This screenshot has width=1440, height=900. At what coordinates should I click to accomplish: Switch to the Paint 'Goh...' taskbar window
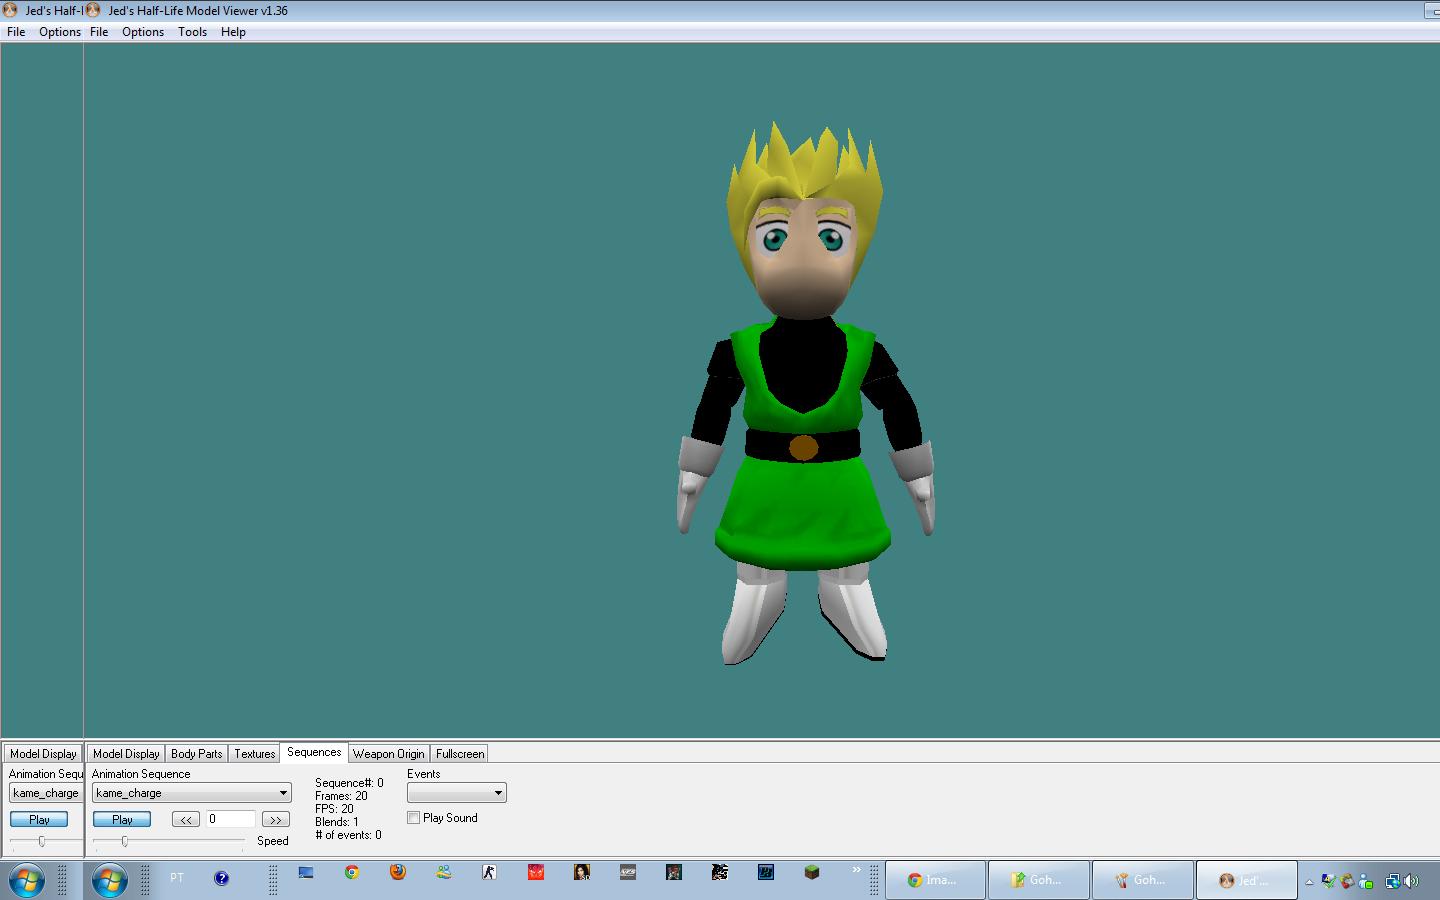click(1143, 880)
